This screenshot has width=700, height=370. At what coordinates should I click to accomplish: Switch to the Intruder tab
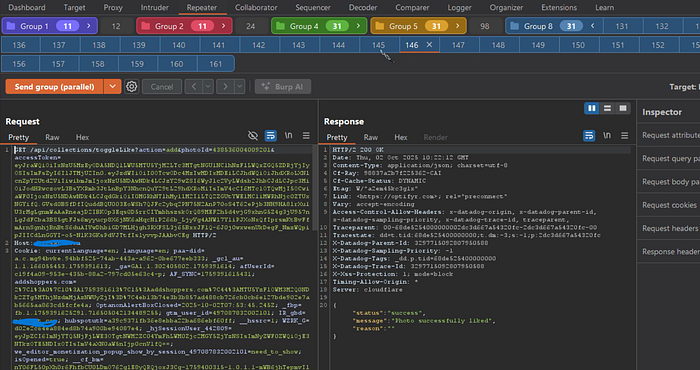(154, 8)
